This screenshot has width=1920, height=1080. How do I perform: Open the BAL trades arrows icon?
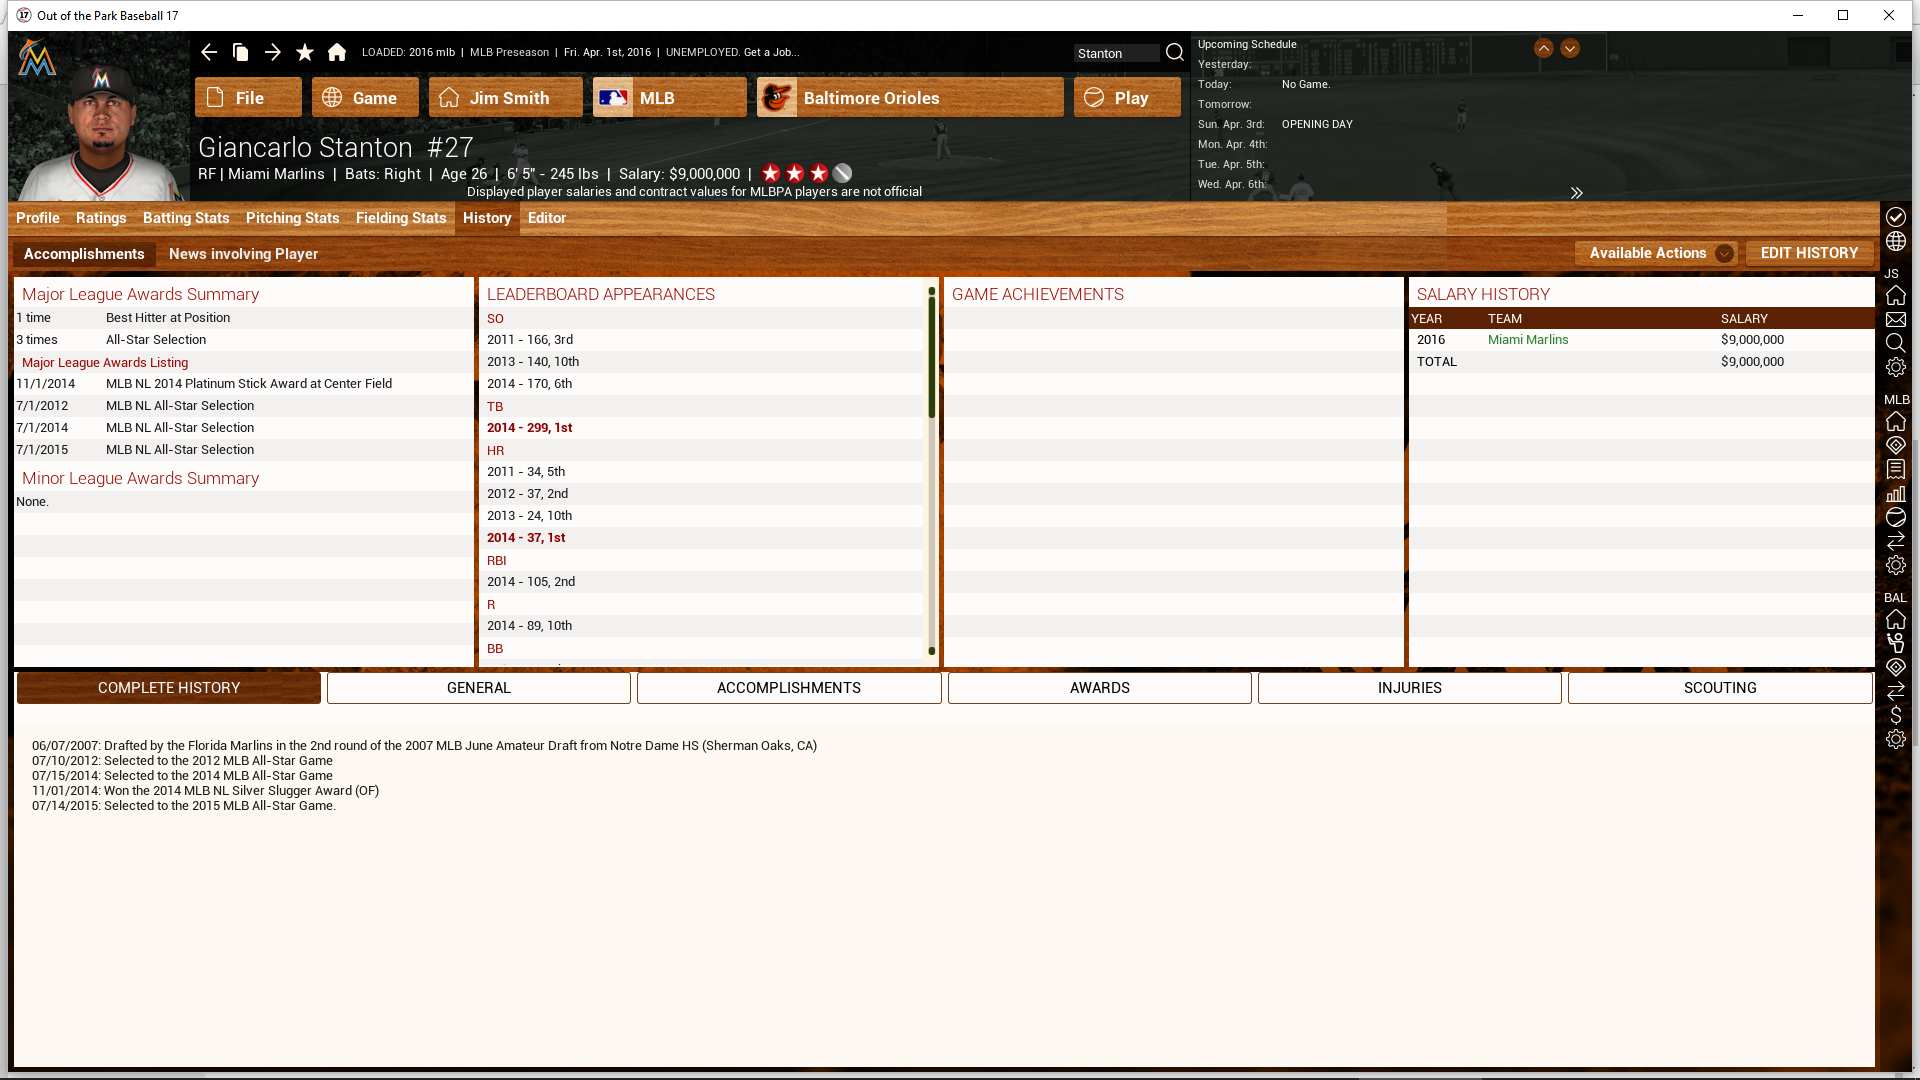(1896, 691)
